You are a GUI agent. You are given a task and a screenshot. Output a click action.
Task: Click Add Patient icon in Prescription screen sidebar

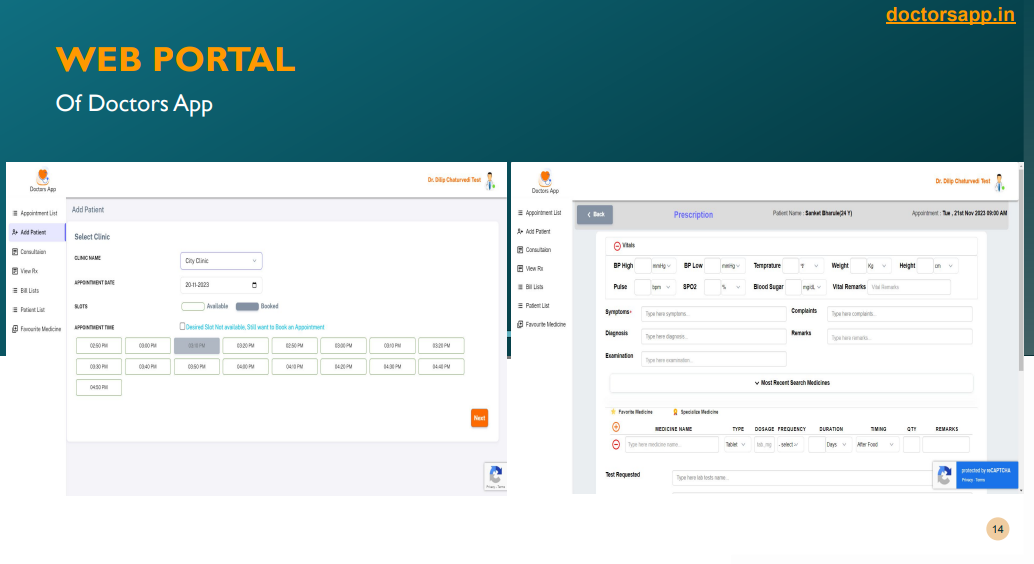[x=520, y=231]
